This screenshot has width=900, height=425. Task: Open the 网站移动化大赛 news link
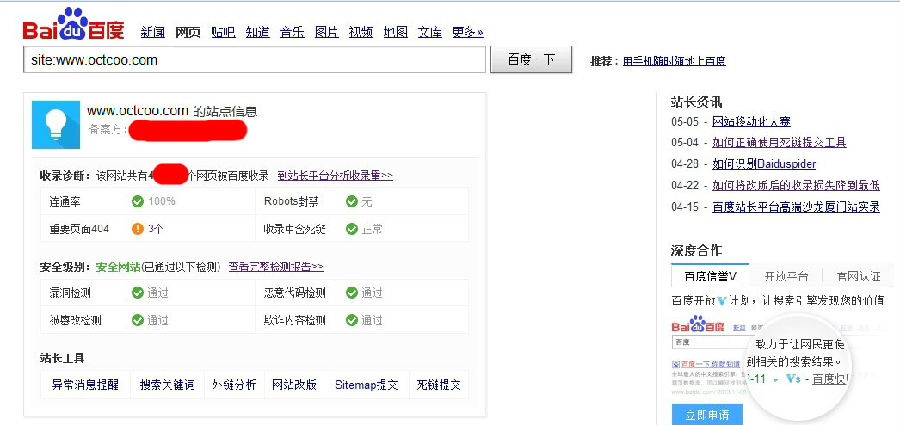pyautogui.click(x=751, y=122)
